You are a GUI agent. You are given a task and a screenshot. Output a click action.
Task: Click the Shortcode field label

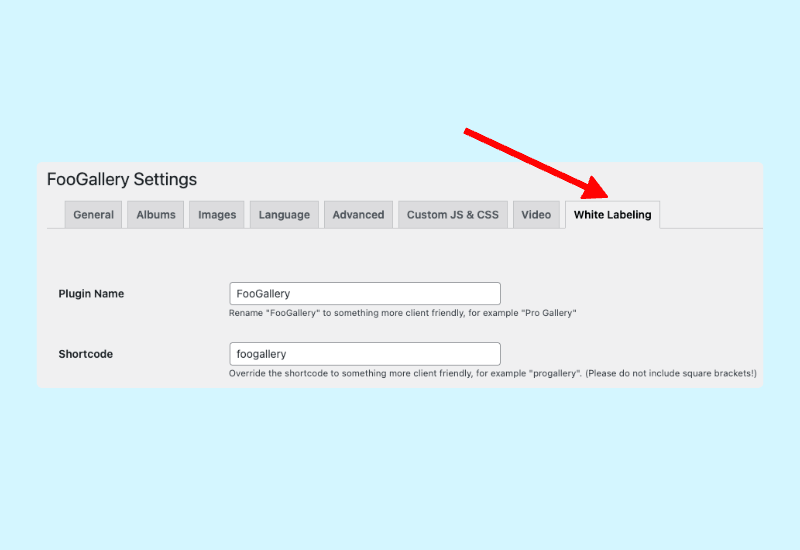pos(85,354)
